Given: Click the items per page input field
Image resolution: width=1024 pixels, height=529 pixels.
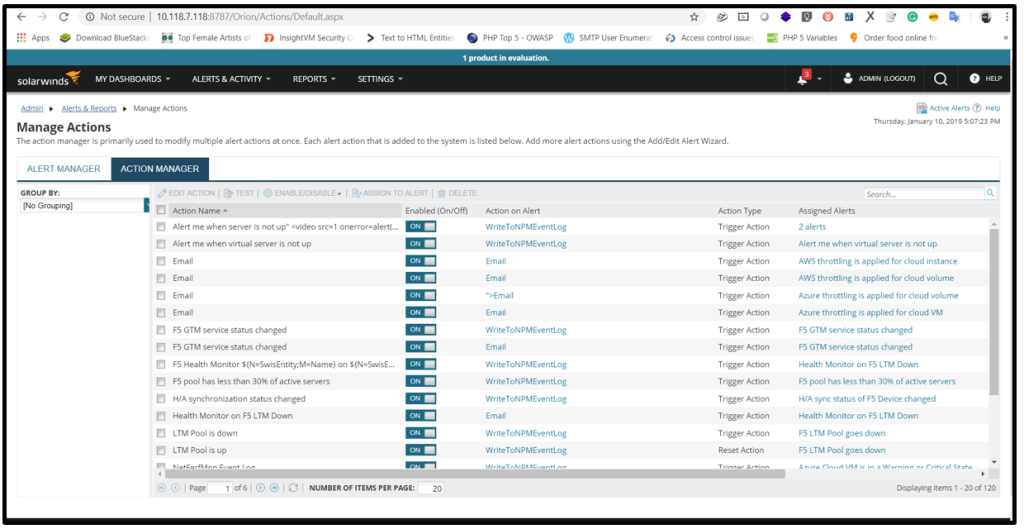Looking at the screenshot, I should [x=431, y=489].
